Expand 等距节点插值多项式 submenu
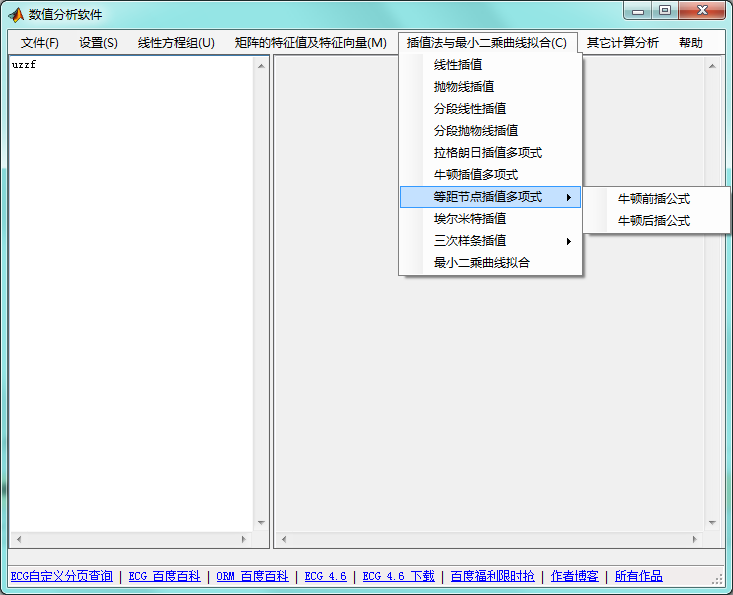The height and width of the screenshot is (595, 733). pyautogui.click(x=490, y=197)
